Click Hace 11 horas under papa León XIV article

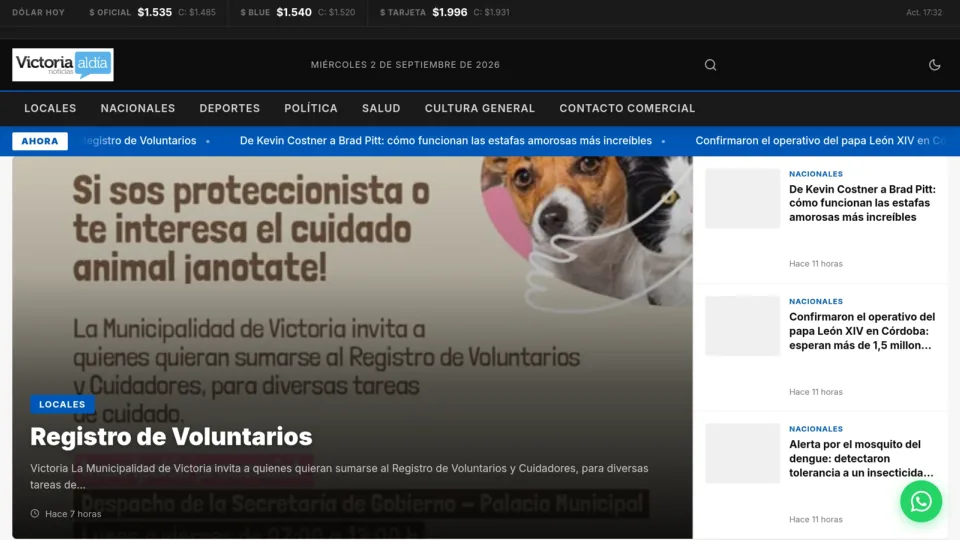(x=816, y=392)
